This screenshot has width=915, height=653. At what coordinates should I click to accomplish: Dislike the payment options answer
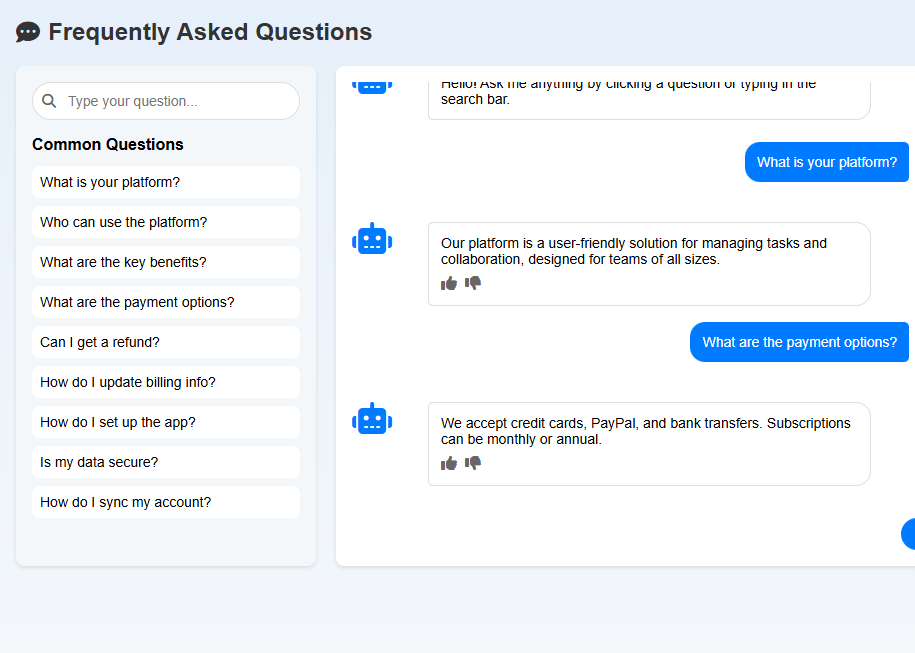(473, 463)
